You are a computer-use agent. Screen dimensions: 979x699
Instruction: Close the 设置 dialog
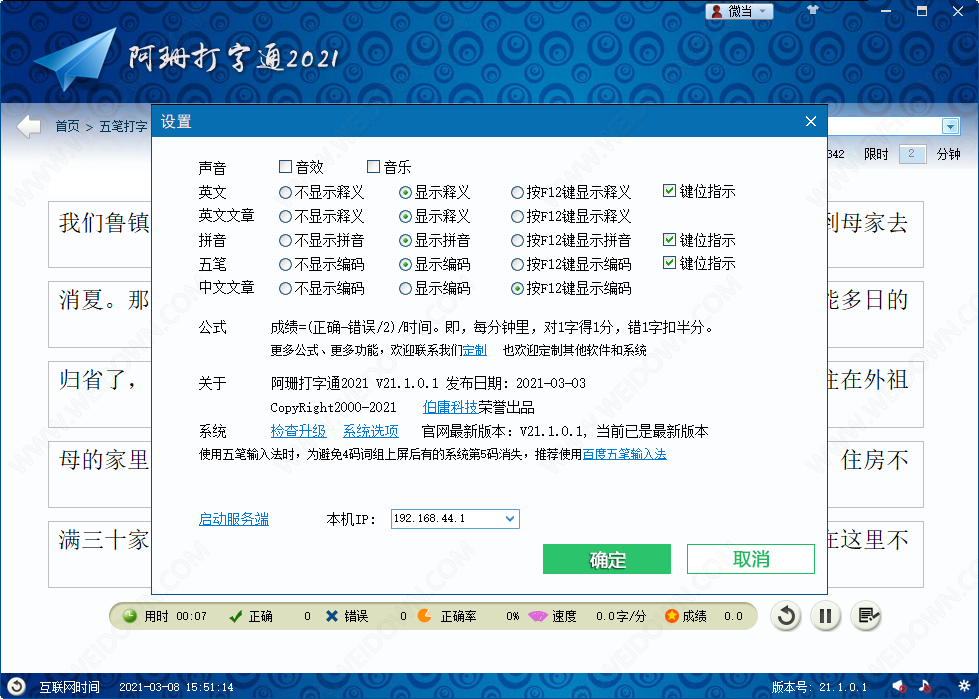point(810,121)
